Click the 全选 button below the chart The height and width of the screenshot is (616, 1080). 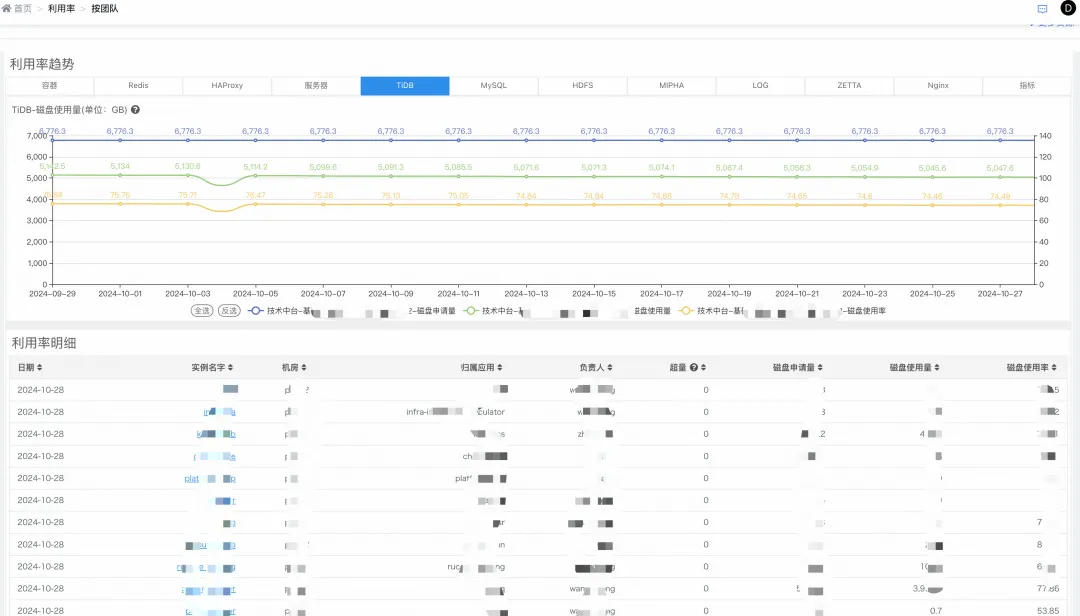(x=200, y=310)
